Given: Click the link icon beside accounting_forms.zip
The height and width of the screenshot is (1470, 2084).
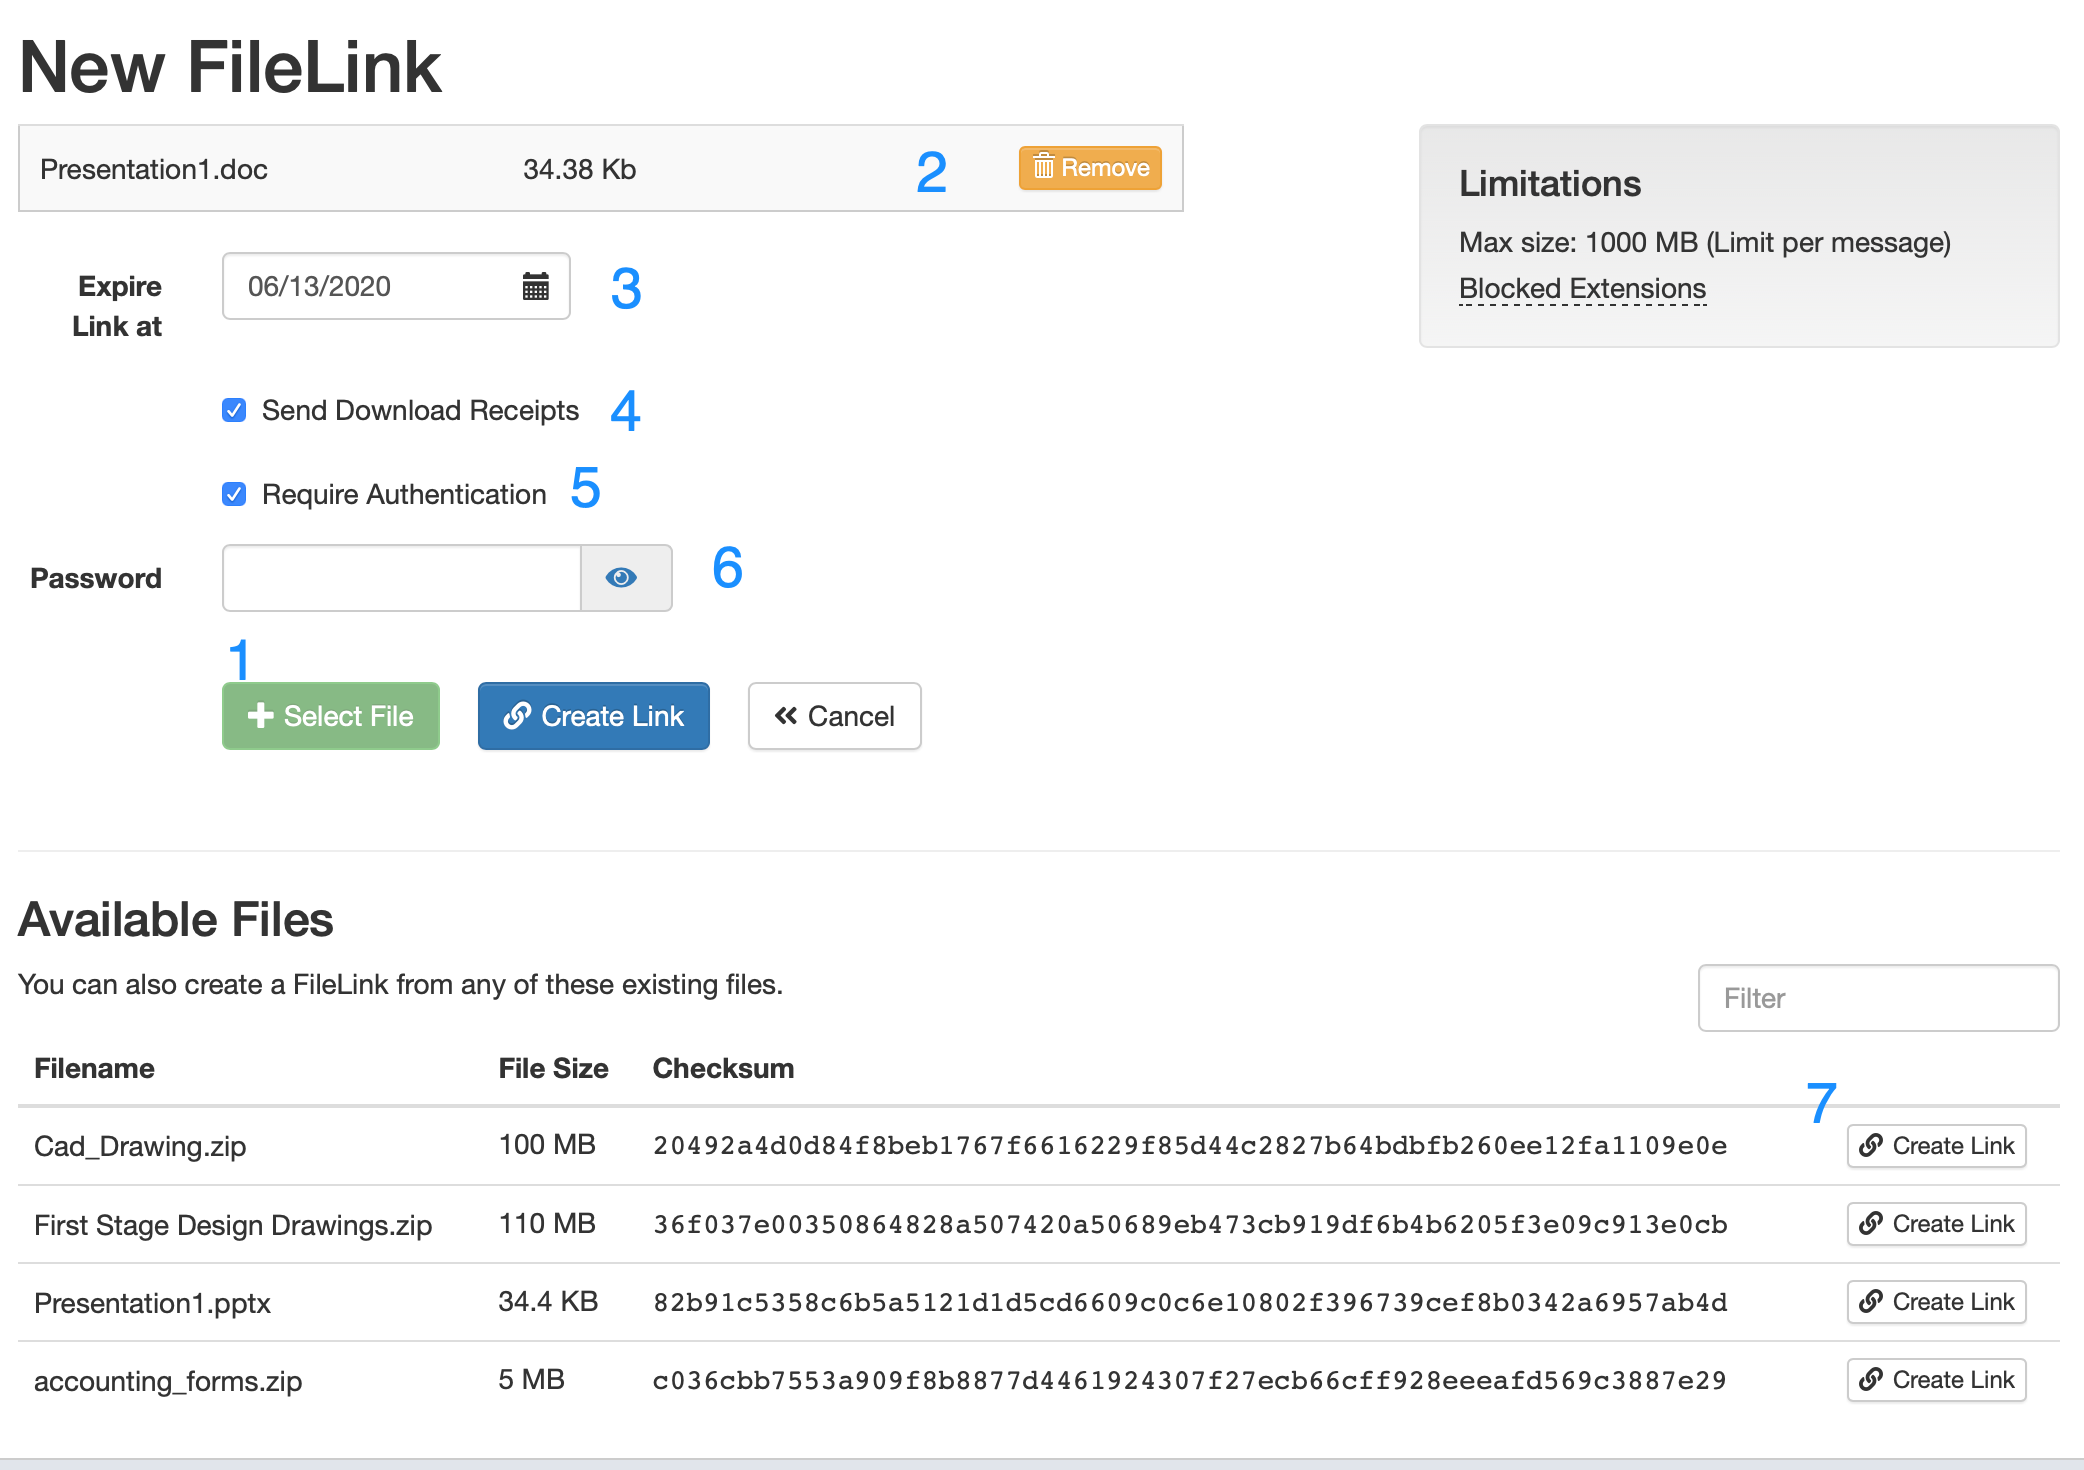Looking at the screenshot, I should click(x=1869, y=1380).
